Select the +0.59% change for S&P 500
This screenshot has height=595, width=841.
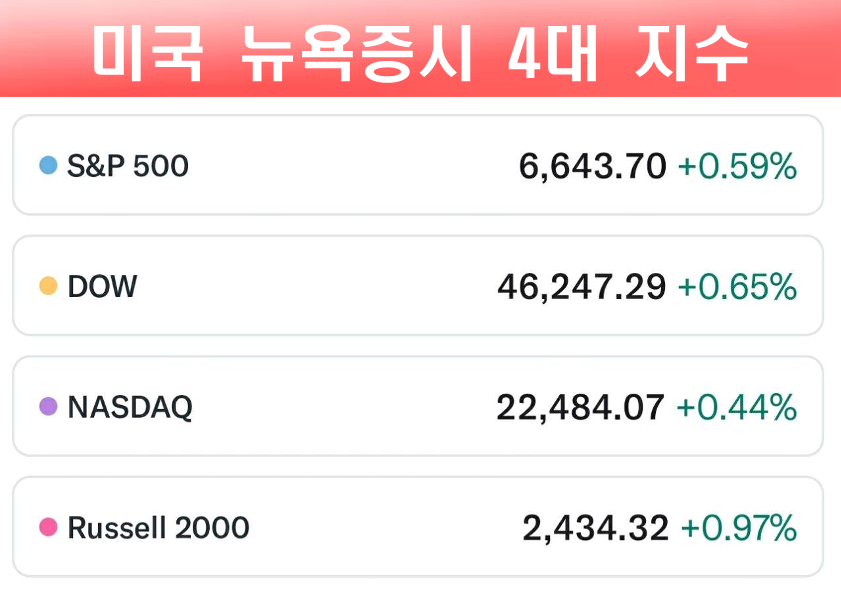pyautogui.click(x=737, y=166)
